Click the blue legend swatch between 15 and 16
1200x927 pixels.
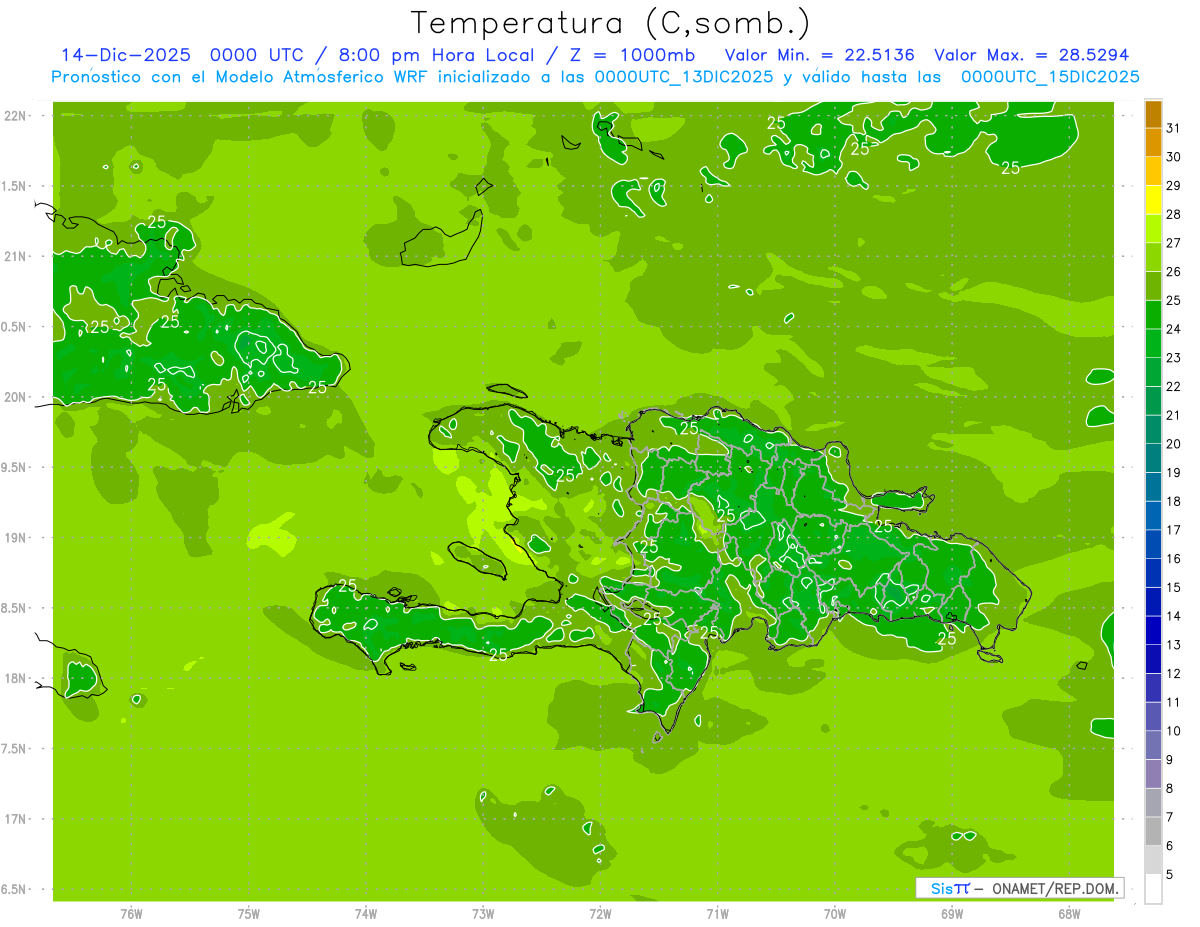[x=1153, y=574]
